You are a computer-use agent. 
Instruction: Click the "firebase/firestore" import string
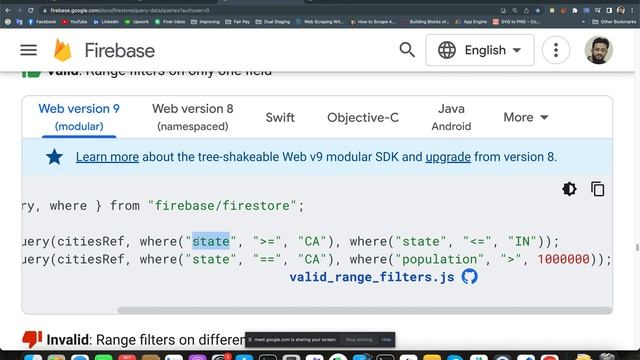tap(222, 206)
